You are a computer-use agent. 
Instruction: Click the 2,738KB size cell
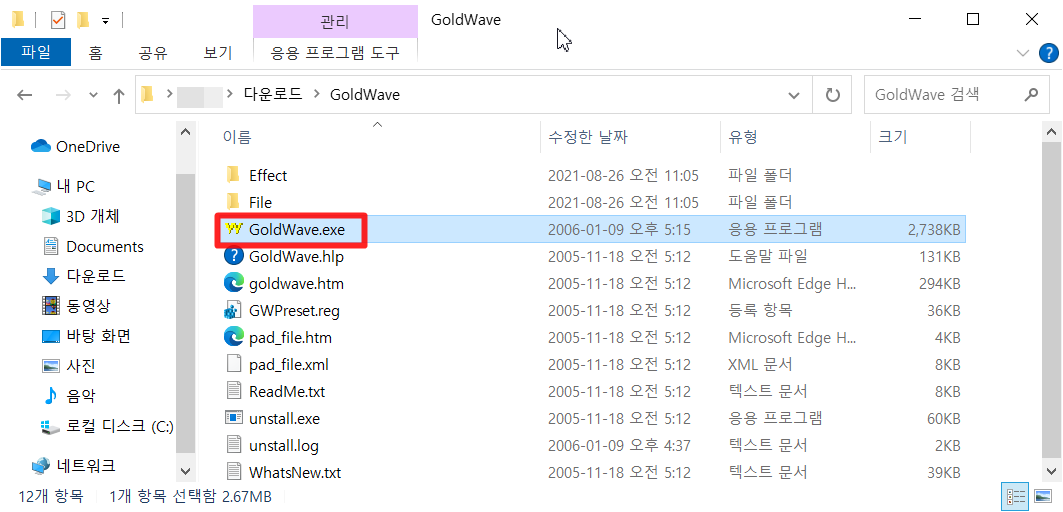(934, 230)
